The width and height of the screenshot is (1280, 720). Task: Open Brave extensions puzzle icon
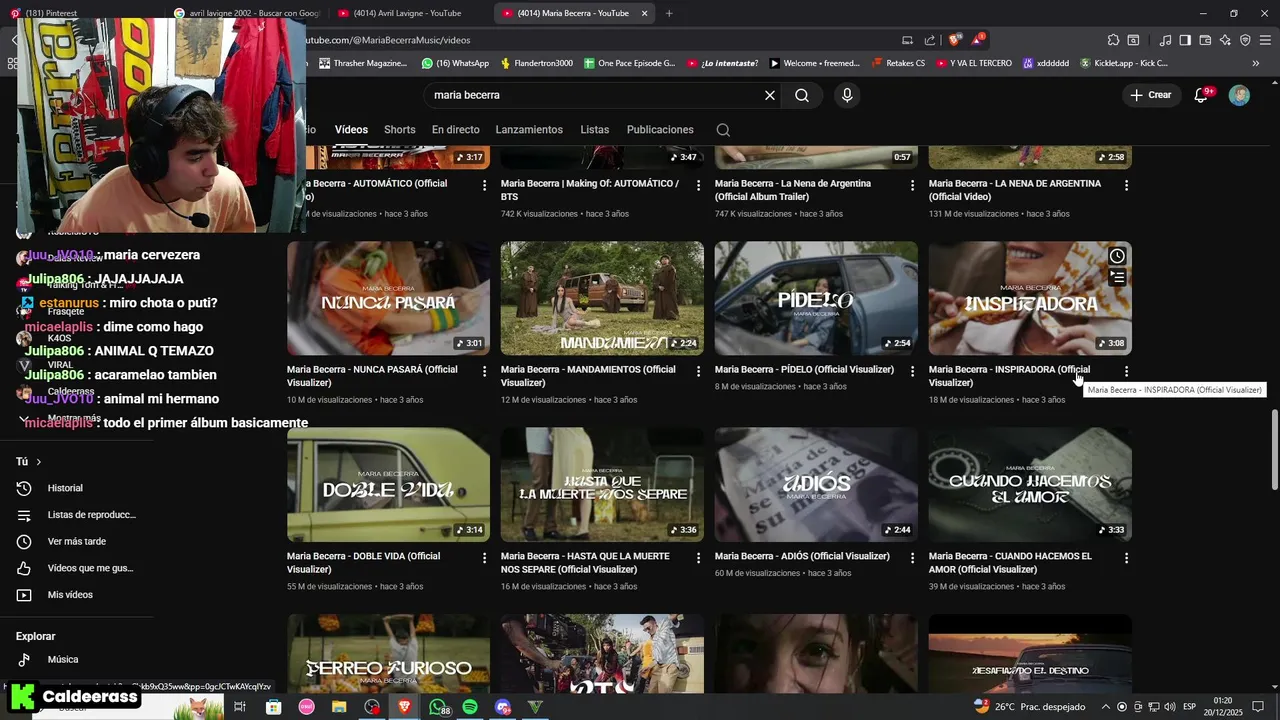tap(1113, 40)
